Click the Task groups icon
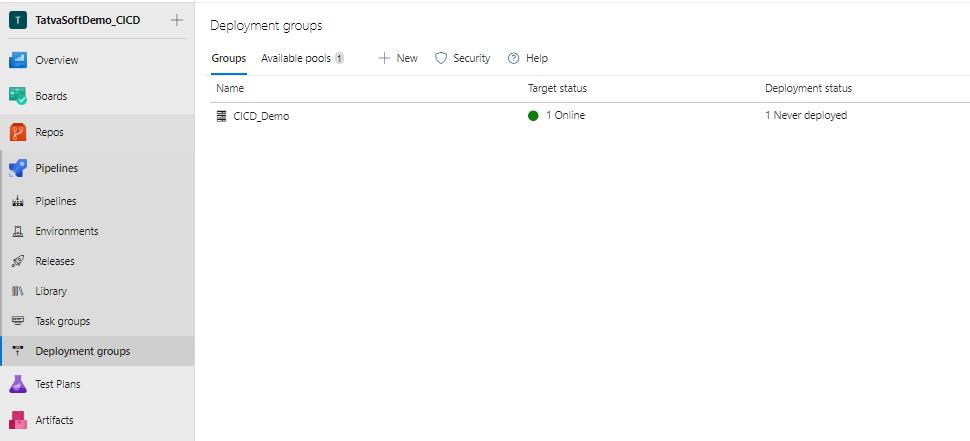970x441 pixels. (18, 320)
